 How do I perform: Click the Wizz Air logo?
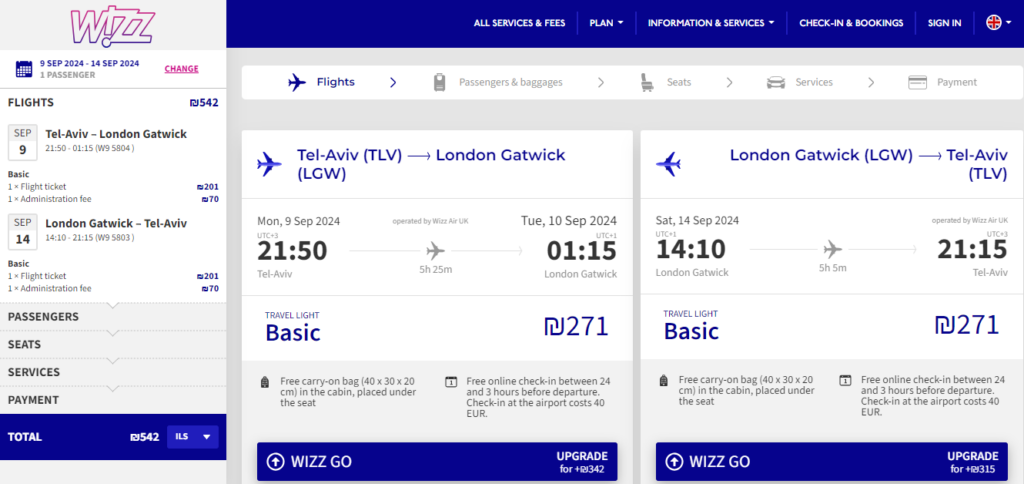point(112,25)
